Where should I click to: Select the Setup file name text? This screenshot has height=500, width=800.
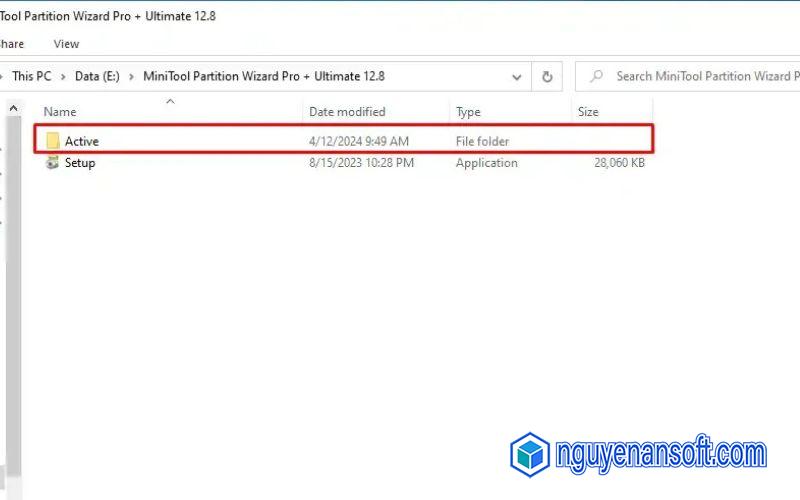[x=80, y=163]
